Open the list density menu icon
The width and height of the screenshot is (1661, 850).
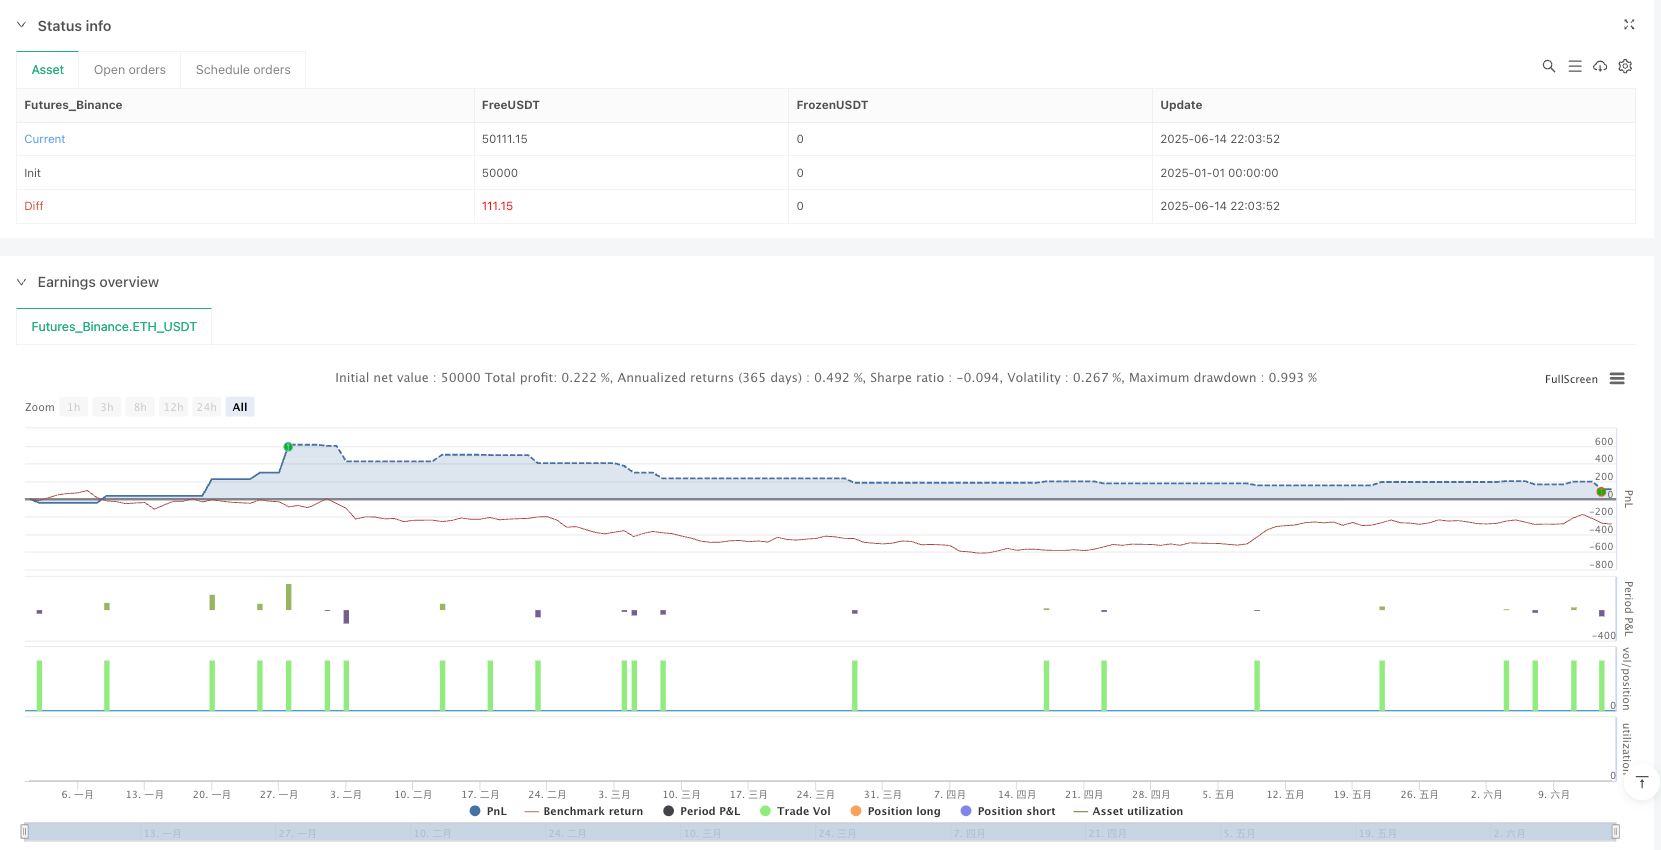[1574, 66]
